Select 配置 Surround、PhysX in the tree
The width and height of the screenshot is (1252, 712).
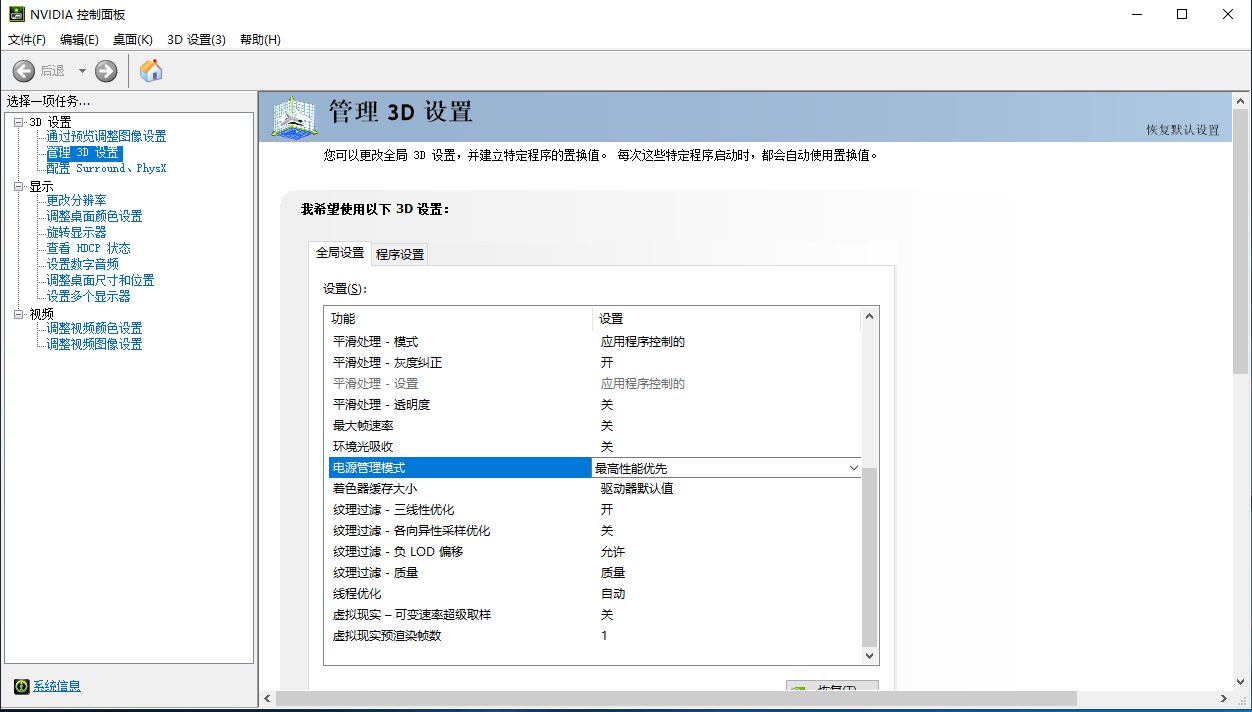(x=106, y=169)
